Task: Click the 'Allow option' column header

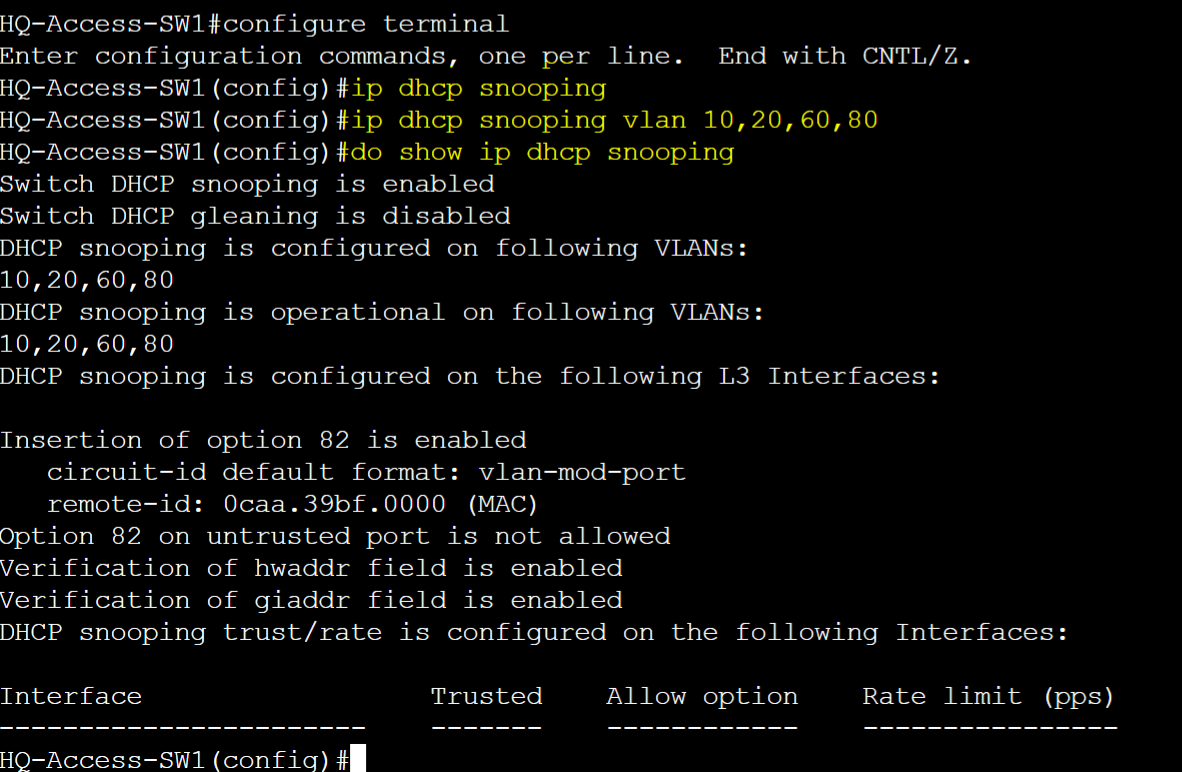Action: [x=702, y=697]
